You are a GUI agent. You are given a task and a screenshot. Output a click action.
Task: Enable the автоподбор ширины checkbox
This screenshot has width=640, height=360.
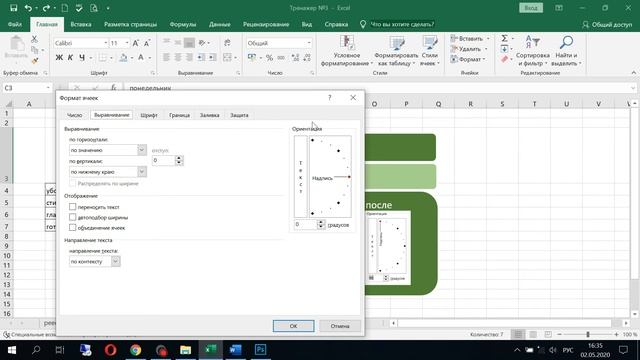click(72, 217)
